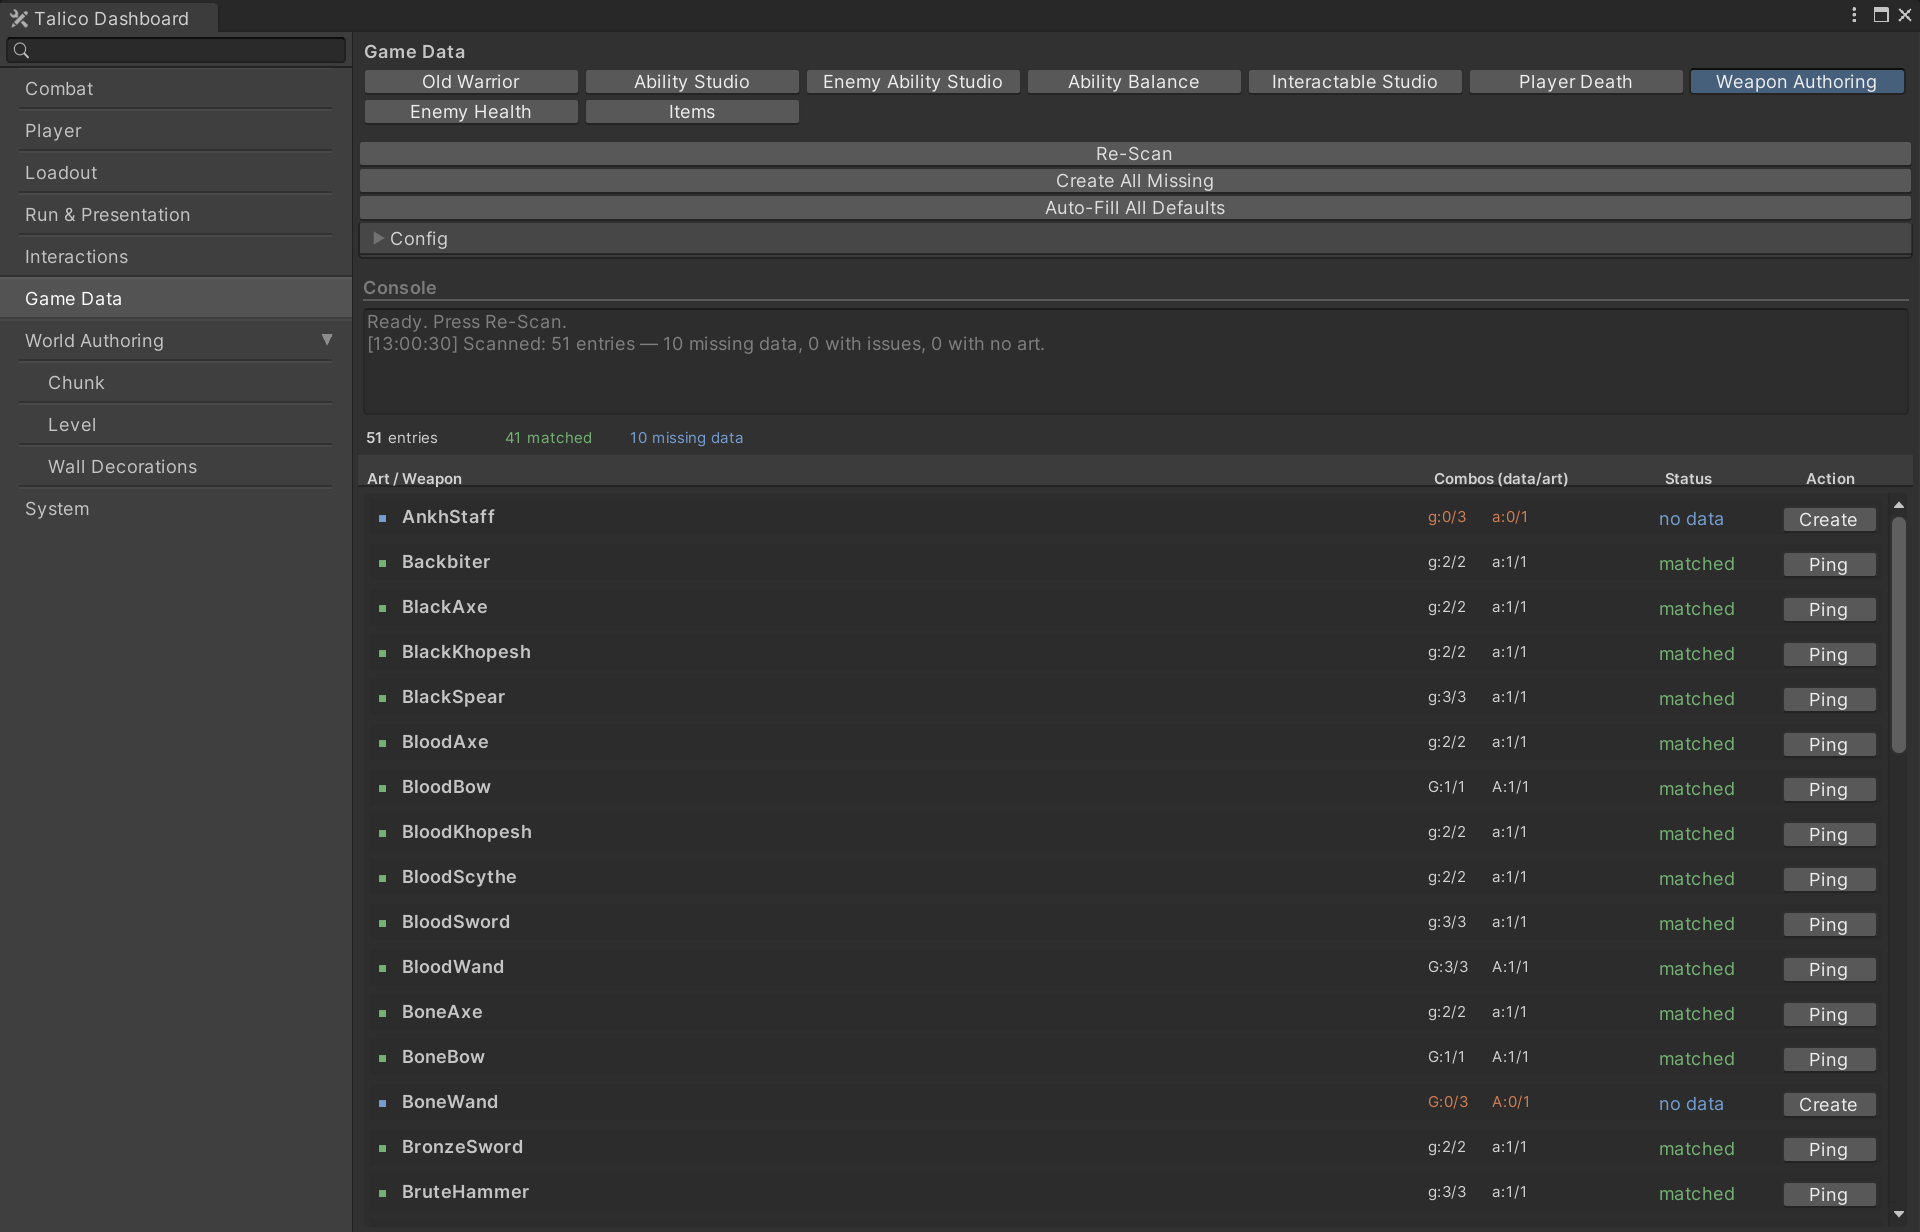Switch to the Items tab

tap(692, 112)
